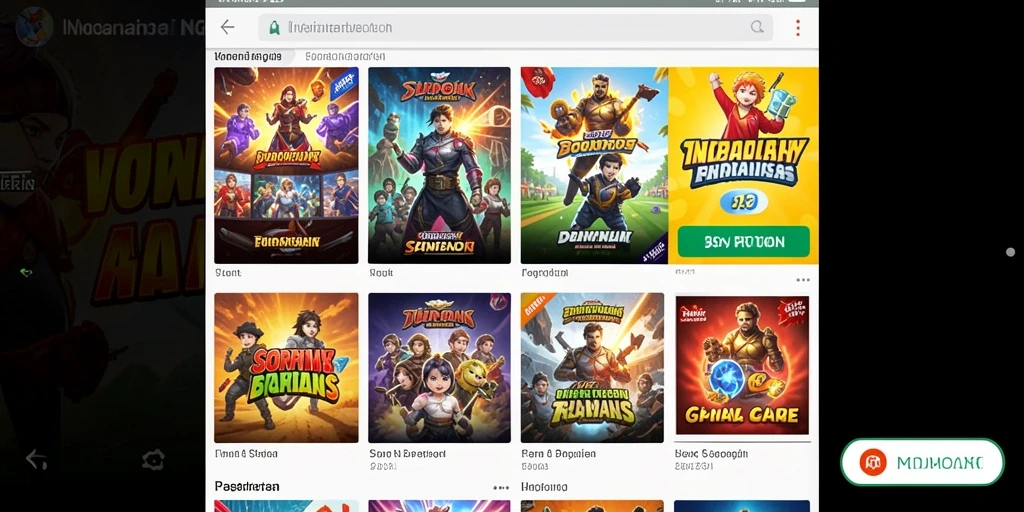Click the MOJHOANC floating pill button
1024x512 pixels.
point(922,462)
